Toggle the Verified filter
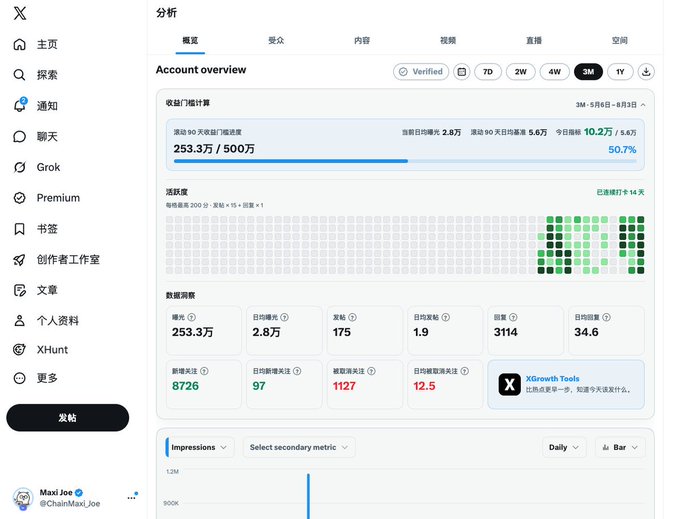The height and width of the screenshot is (519, 680). [421, 72]
